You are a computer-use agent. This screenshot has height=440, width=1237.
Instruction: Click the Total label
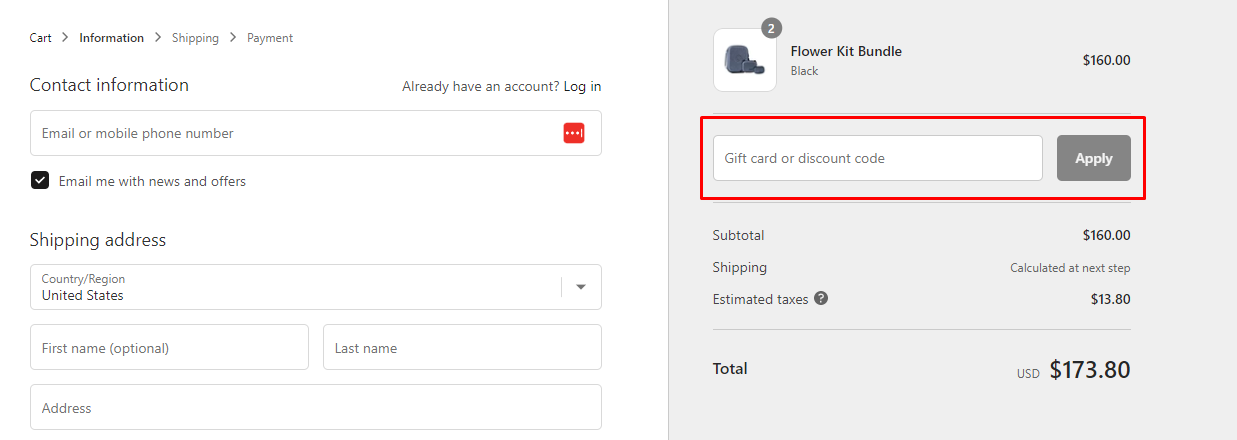click(x=730, y=369)
